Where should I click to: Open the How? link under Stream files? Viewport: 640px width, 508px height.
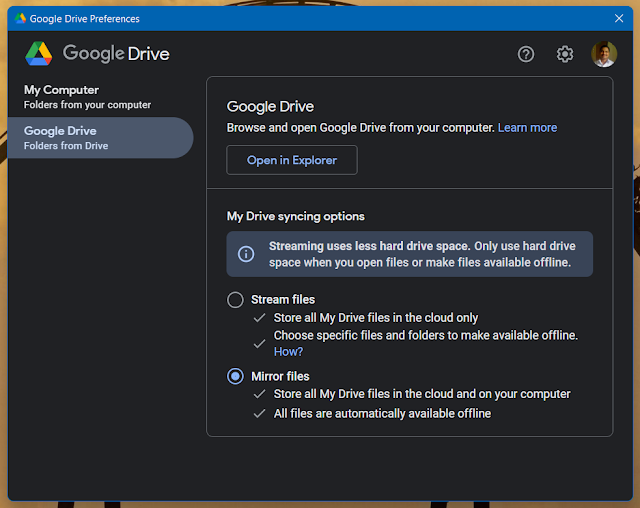[x=288, y=352]
